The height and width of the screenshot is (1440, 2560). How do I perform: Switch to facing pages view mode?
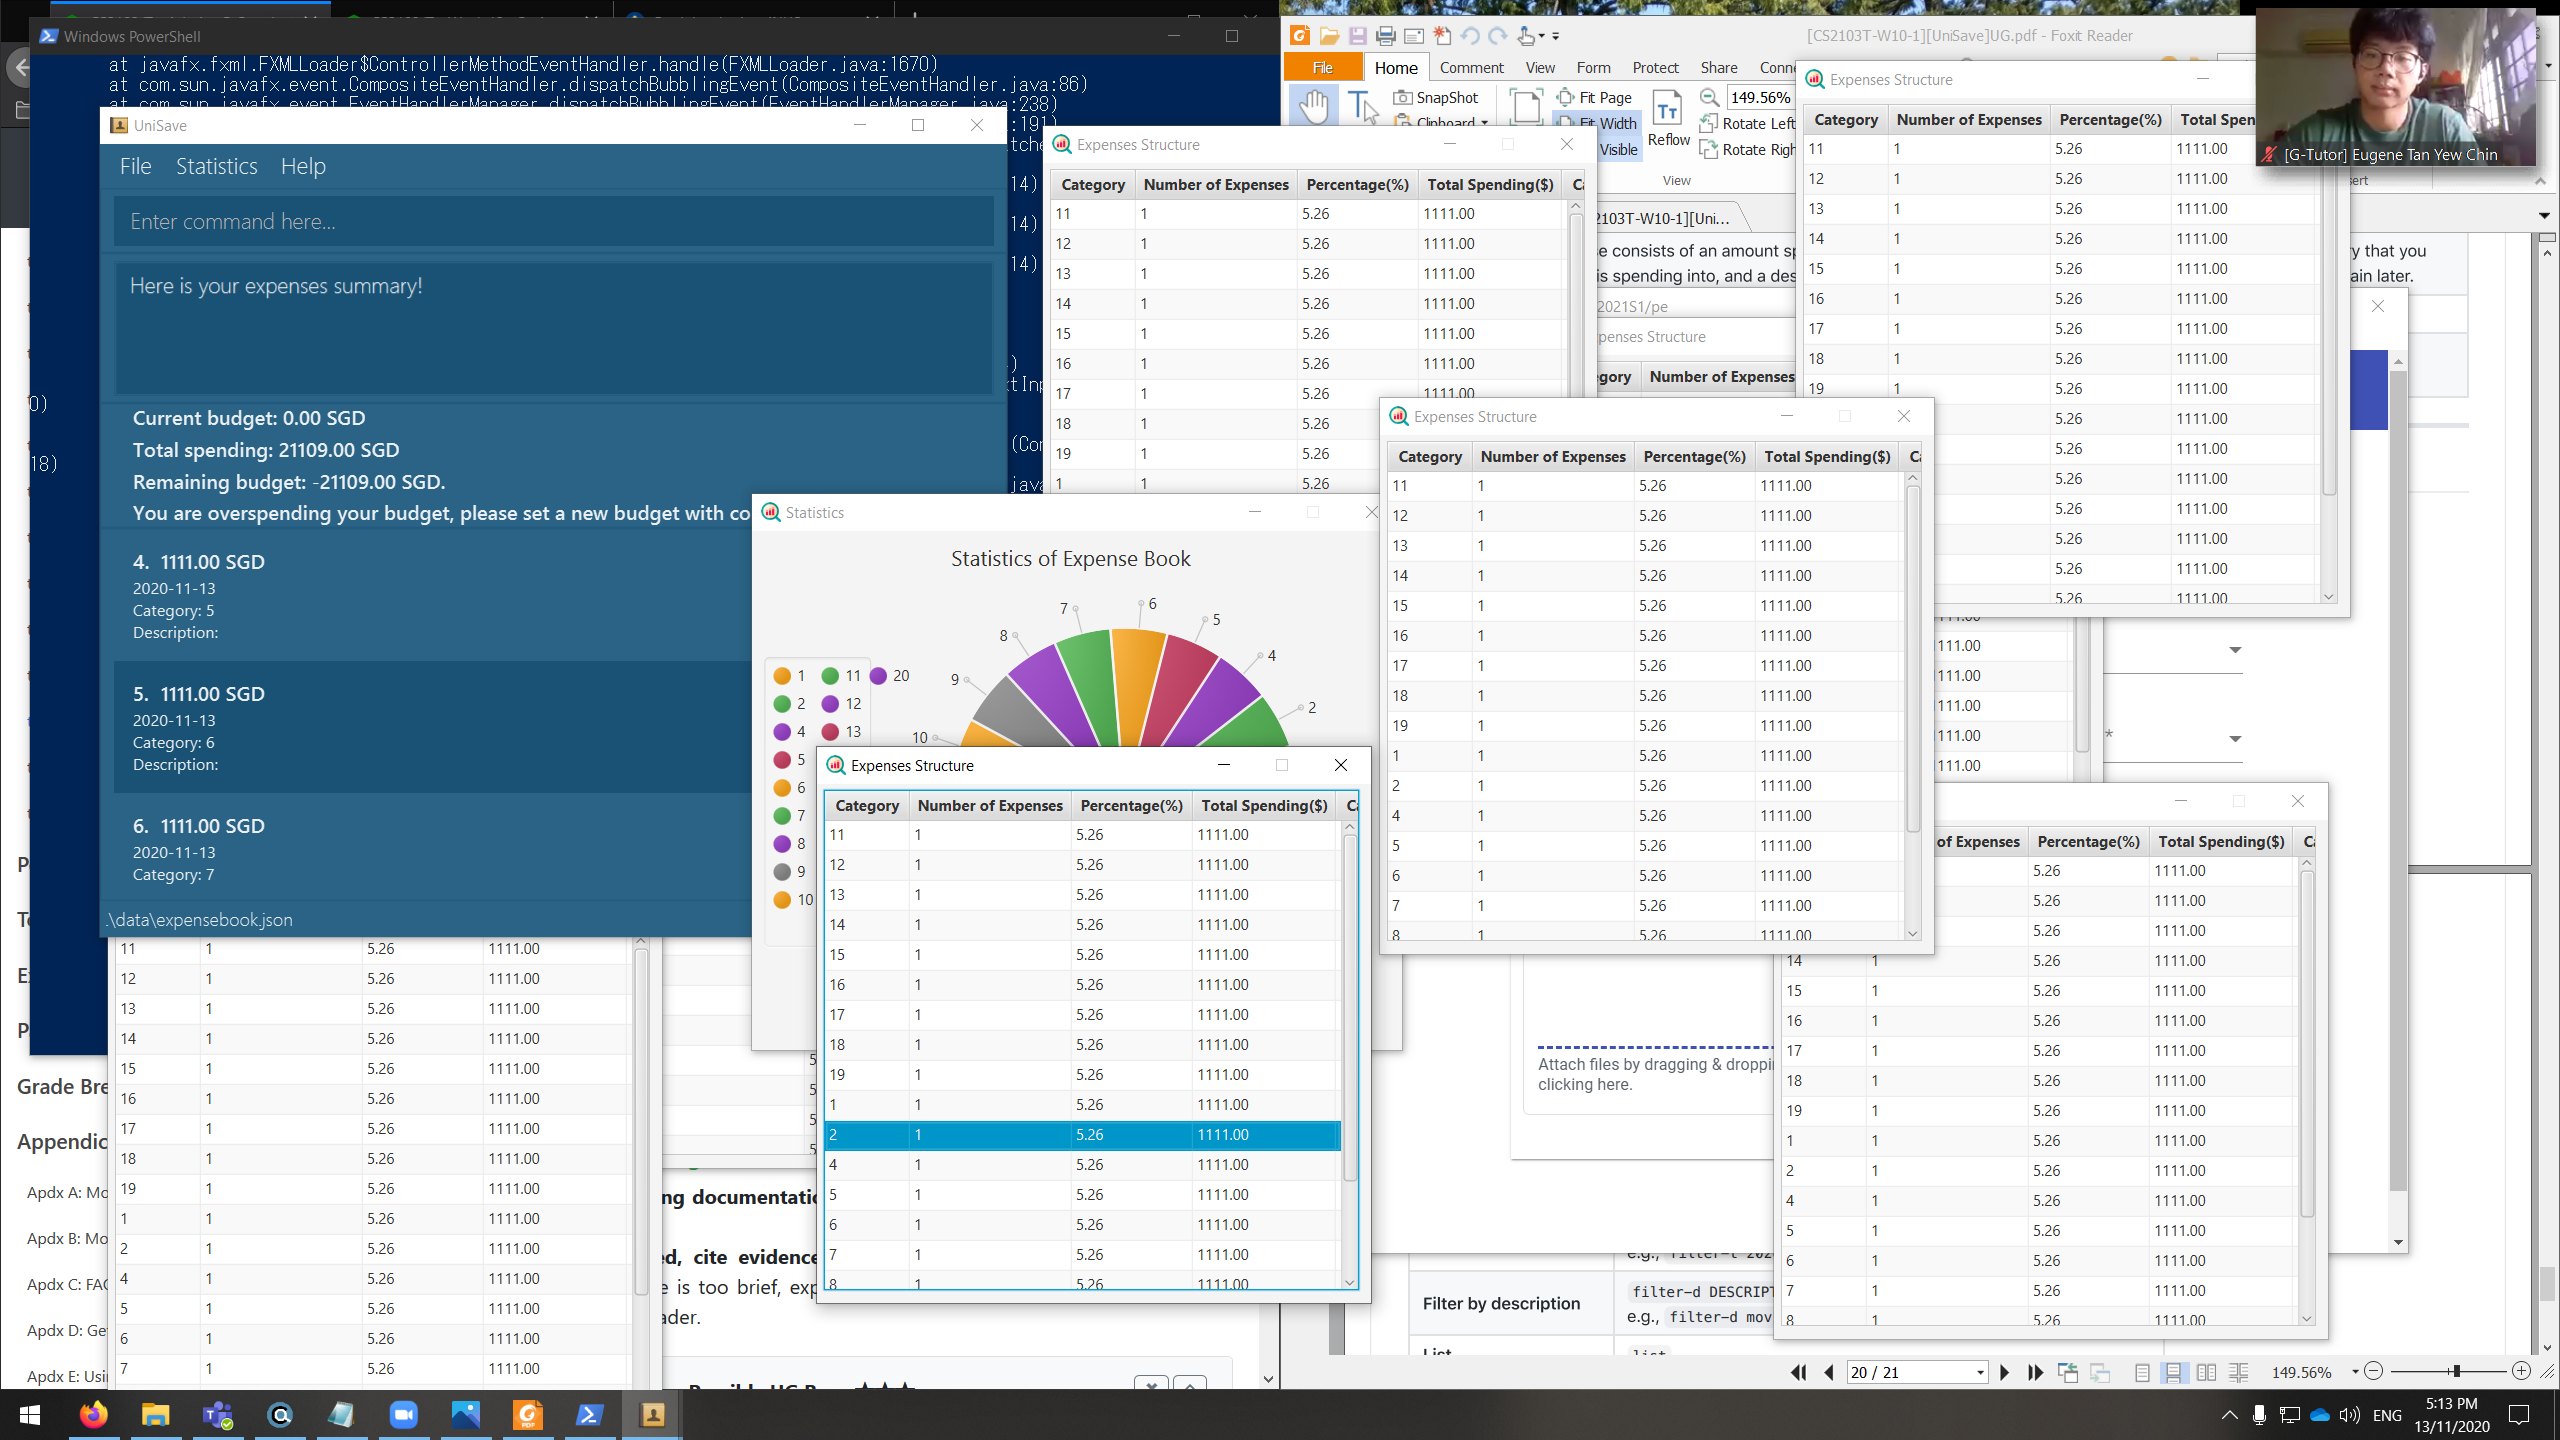(x=2206, y=1372)
